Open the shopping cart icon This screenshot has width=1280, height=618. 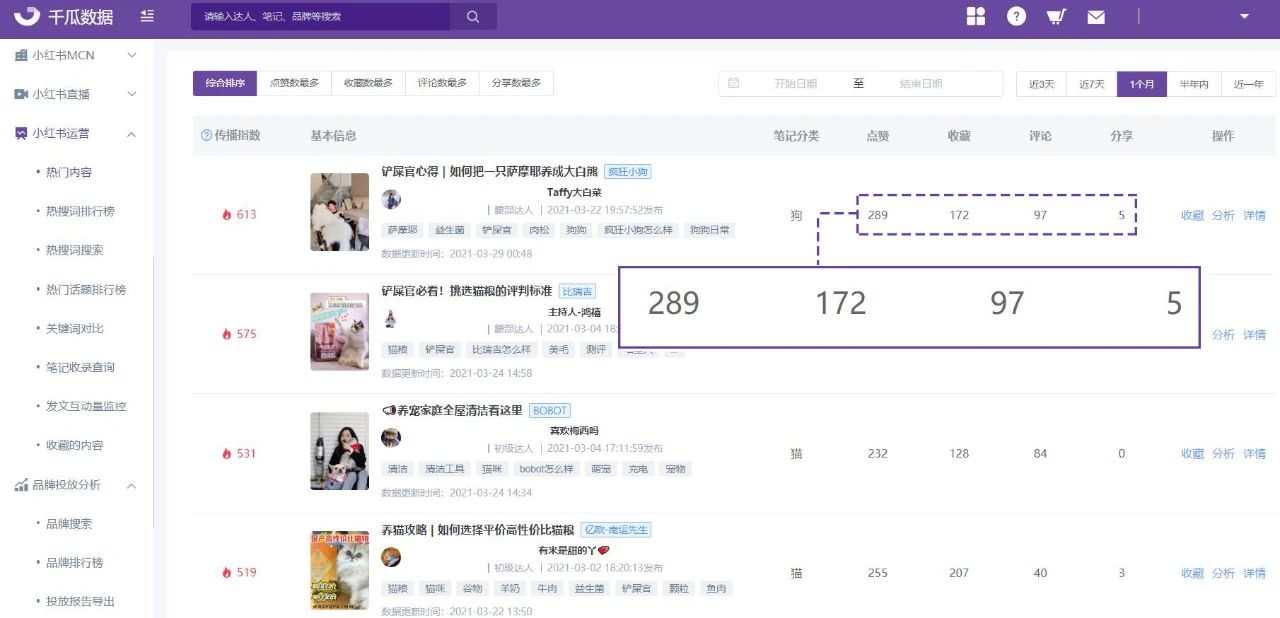(x=1056, y=17)
